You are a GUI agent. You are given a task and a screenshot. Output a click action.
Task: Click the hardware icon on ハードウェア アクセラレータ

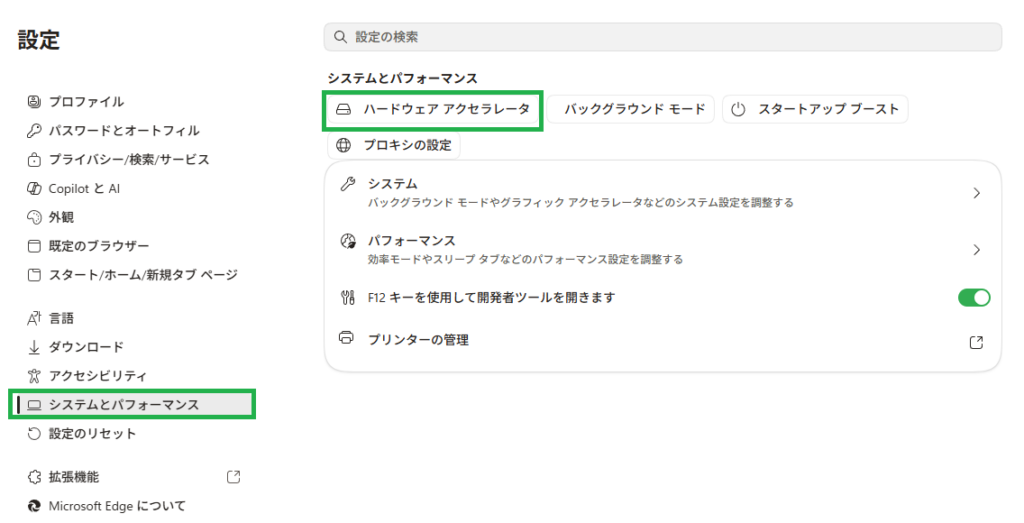click(x=344, y=109)
